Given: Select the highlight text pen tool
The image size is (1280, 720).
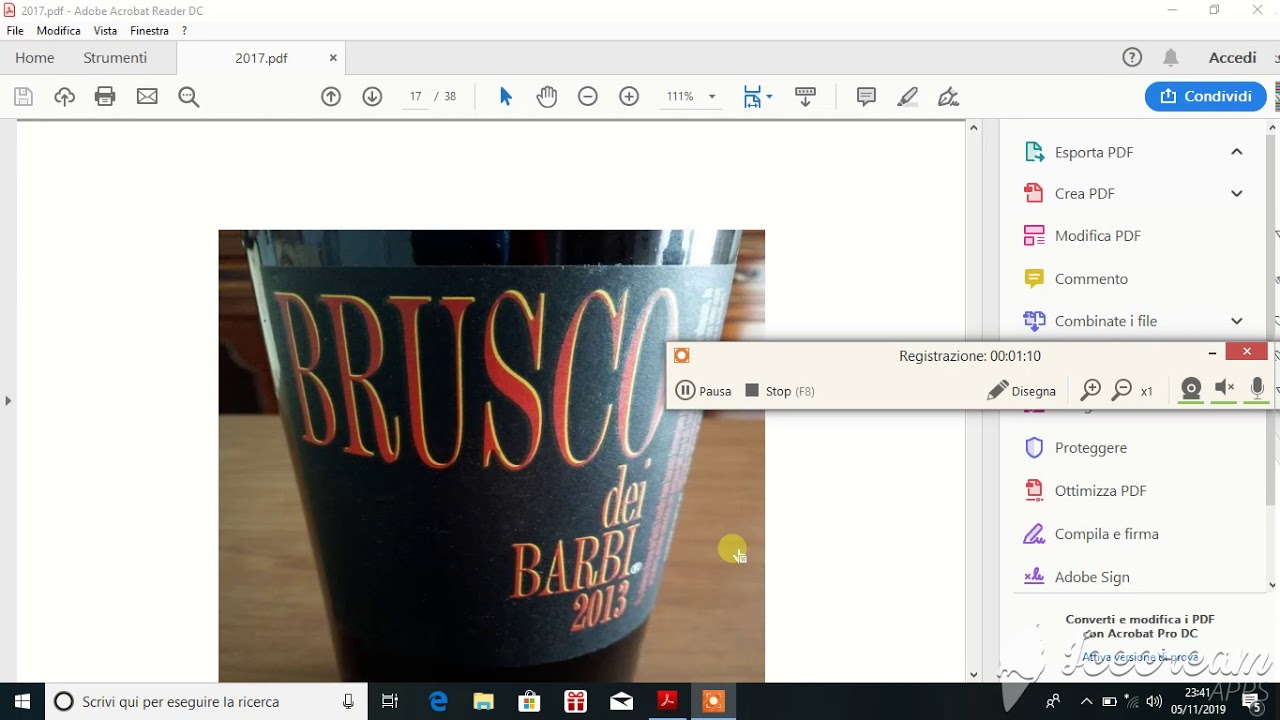Looking at the screenshot, I should 907,97.
